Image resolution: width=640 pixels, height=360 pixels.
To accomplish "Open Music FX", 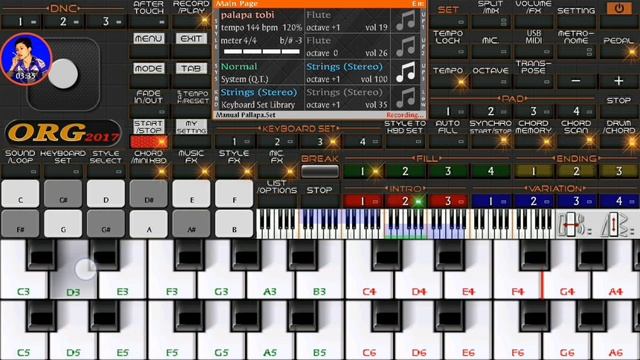I will click(x=191, y=171).
